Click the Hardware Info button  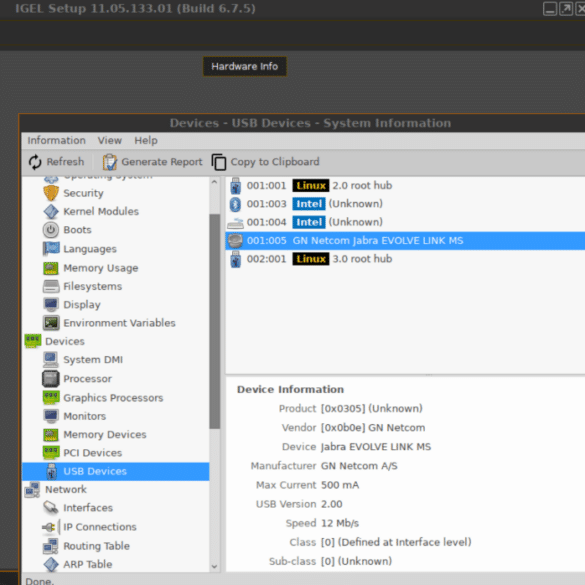pyautogui.click(x=245, y=67)
